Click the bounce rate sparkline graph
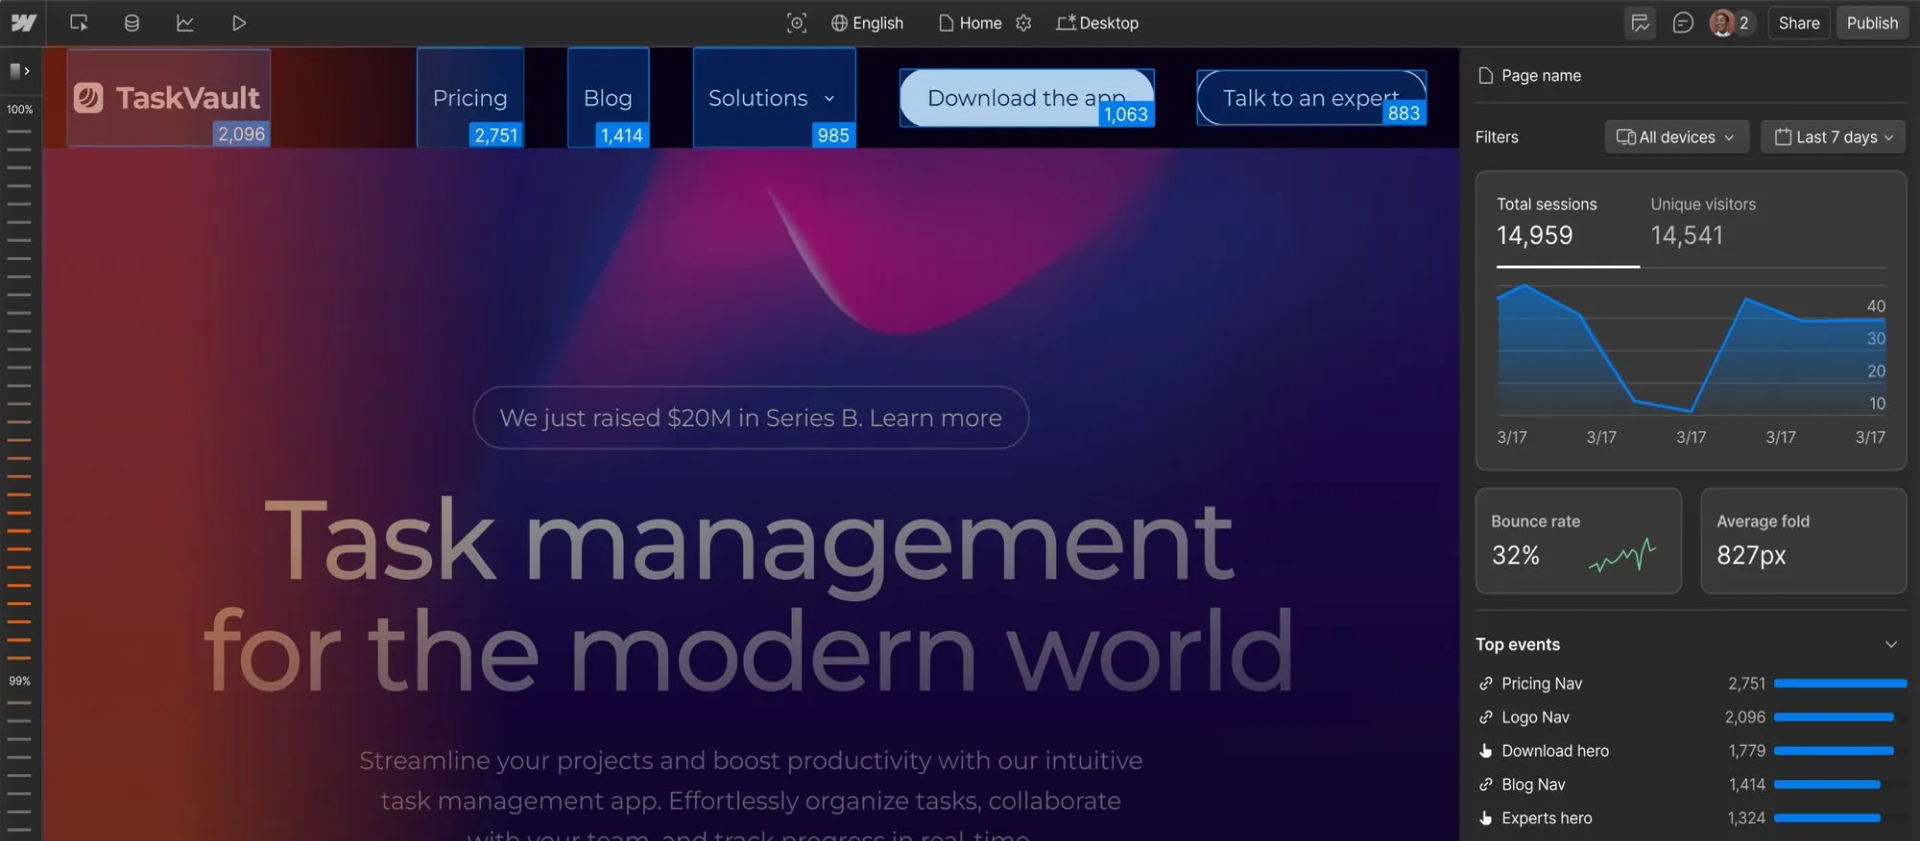The height and width of the screenshot is (841, 1920). 1622,555
